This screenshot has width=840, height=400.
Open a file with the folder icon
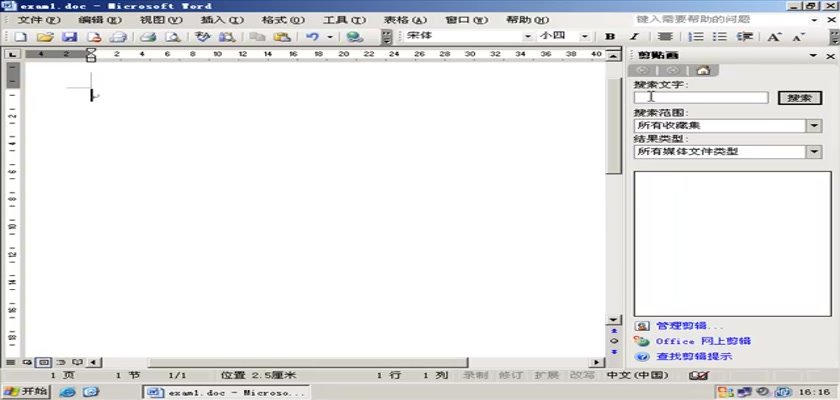tap(45, 37)
